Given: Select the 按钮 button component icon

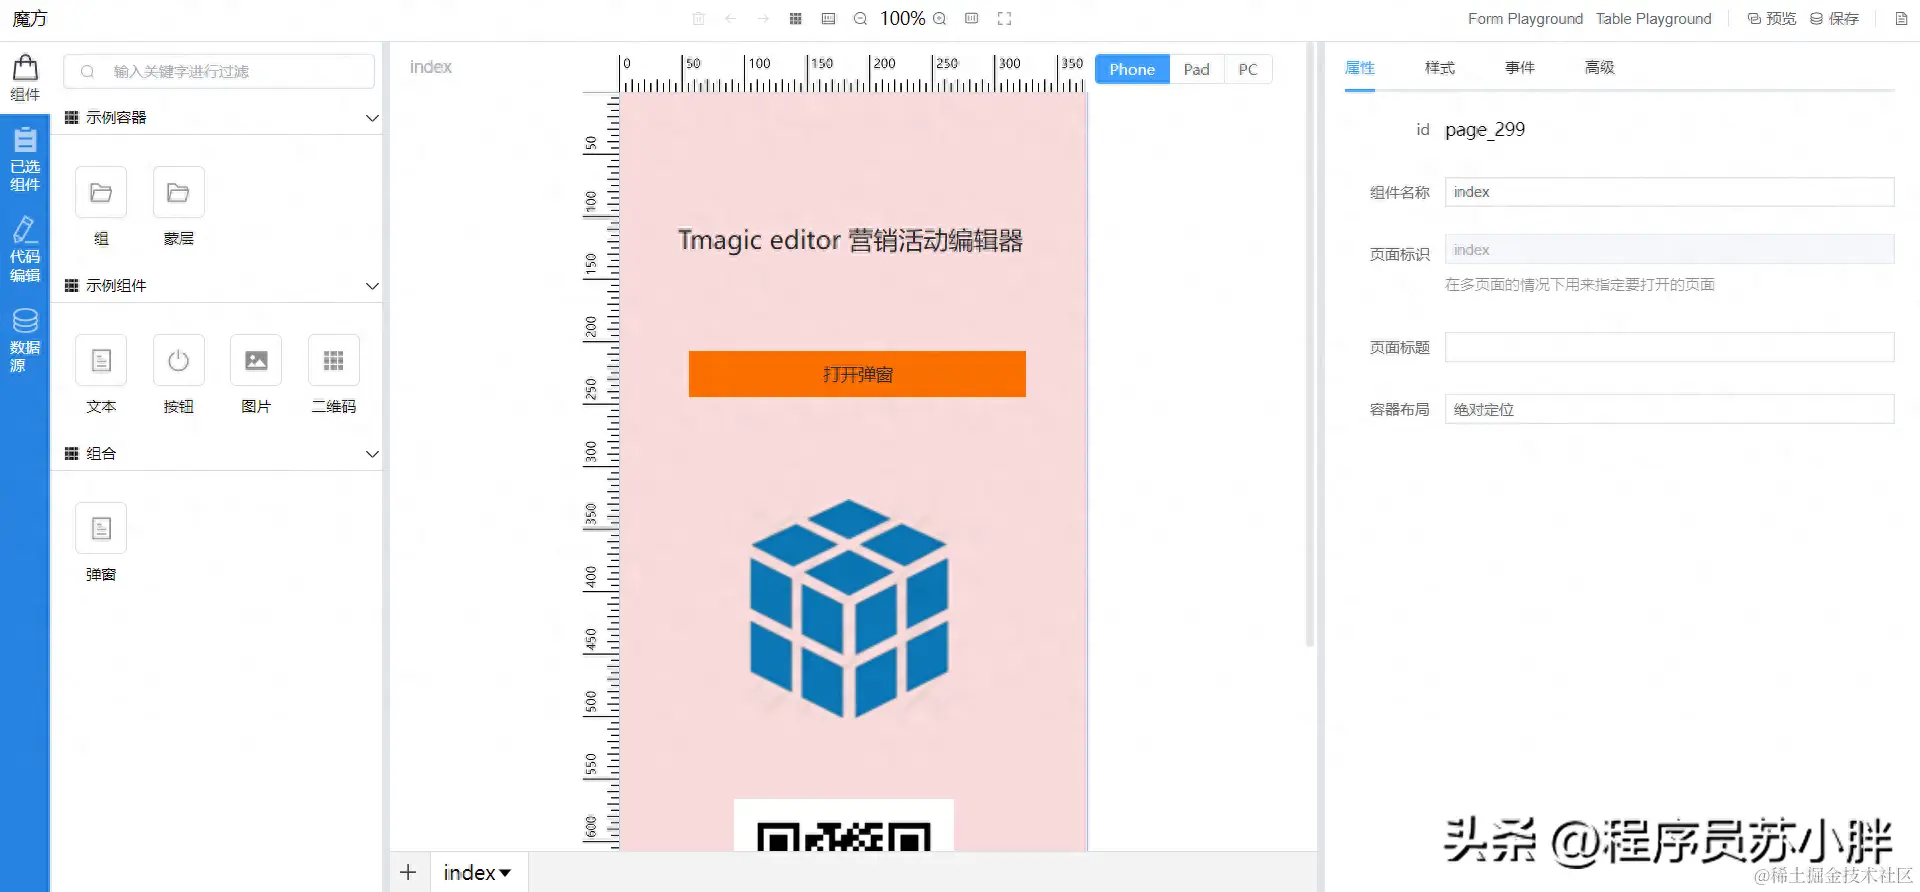Looking at the screenshot, I should point(179,360).
